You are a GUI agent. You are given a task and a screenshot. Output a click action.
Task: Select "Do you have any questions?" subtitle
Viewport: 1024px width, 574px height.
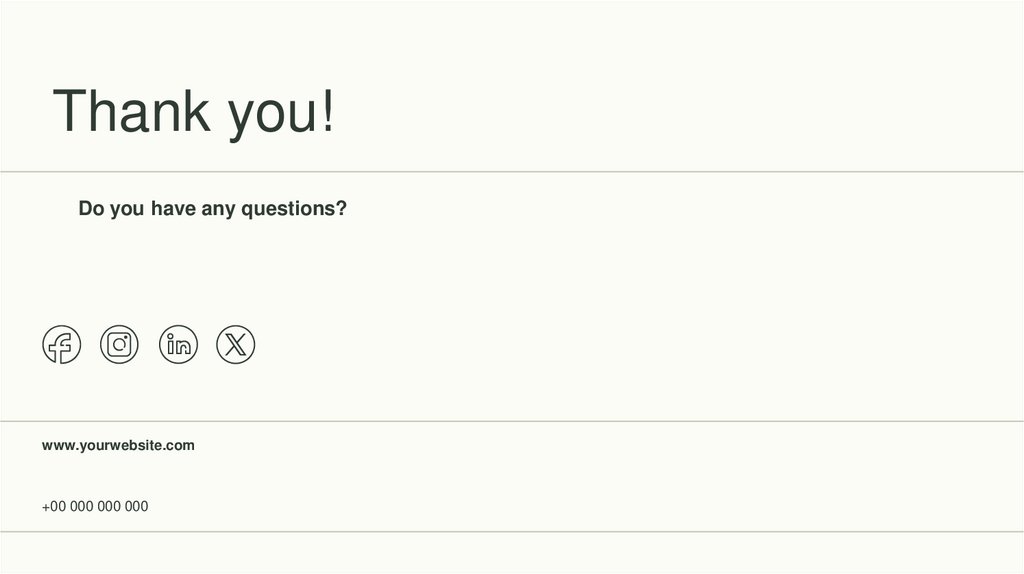click(x=212, y=209)
